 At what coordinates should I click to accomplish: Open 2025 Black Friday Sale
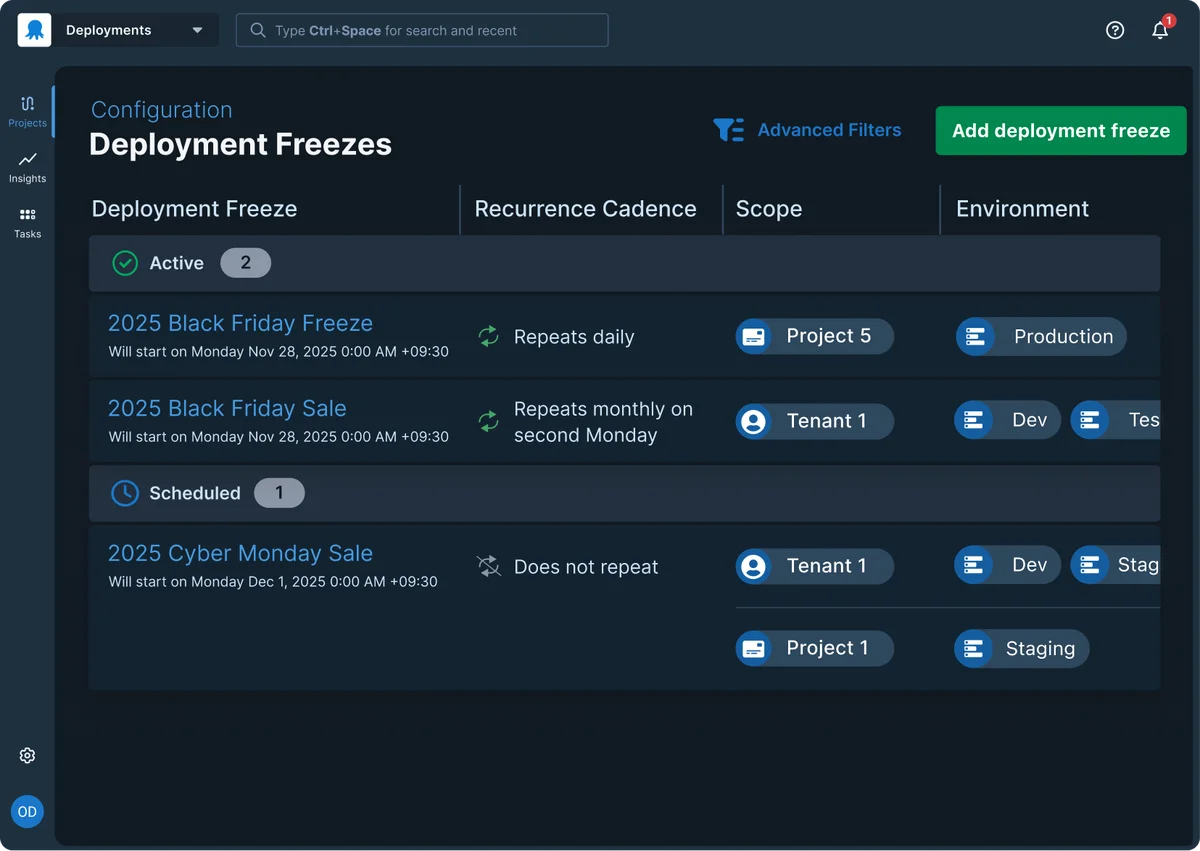pyautogui.click(x=227, y=408)
